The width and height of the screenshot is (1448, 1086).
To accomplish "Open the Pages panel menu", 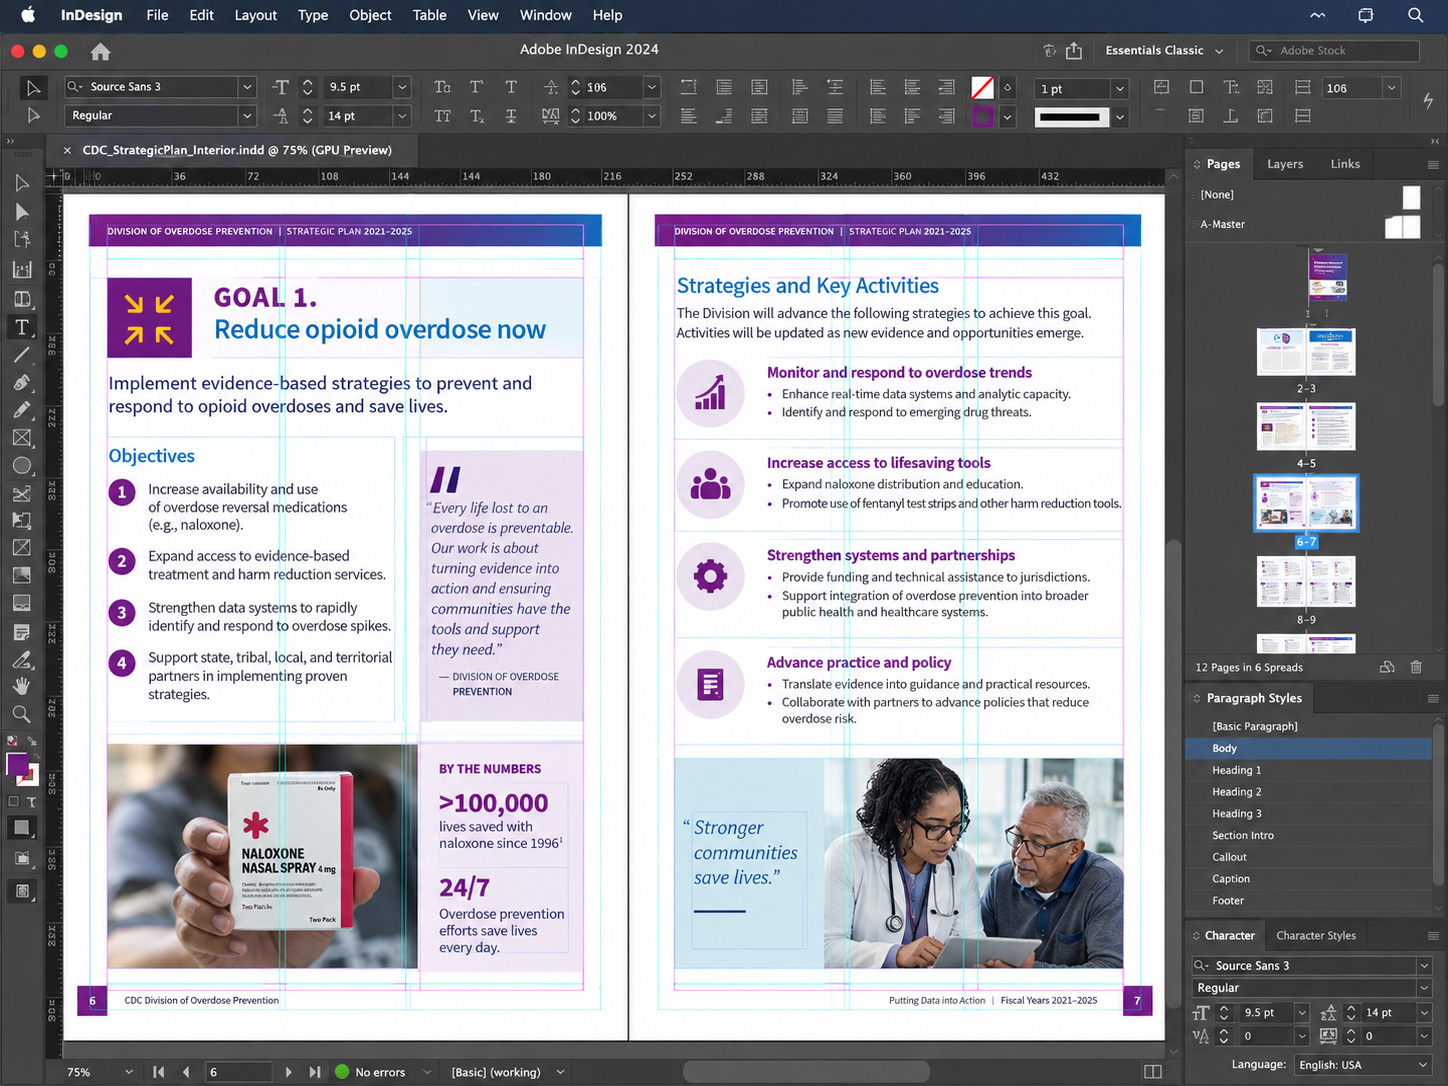I will (x=1433, y=164).
